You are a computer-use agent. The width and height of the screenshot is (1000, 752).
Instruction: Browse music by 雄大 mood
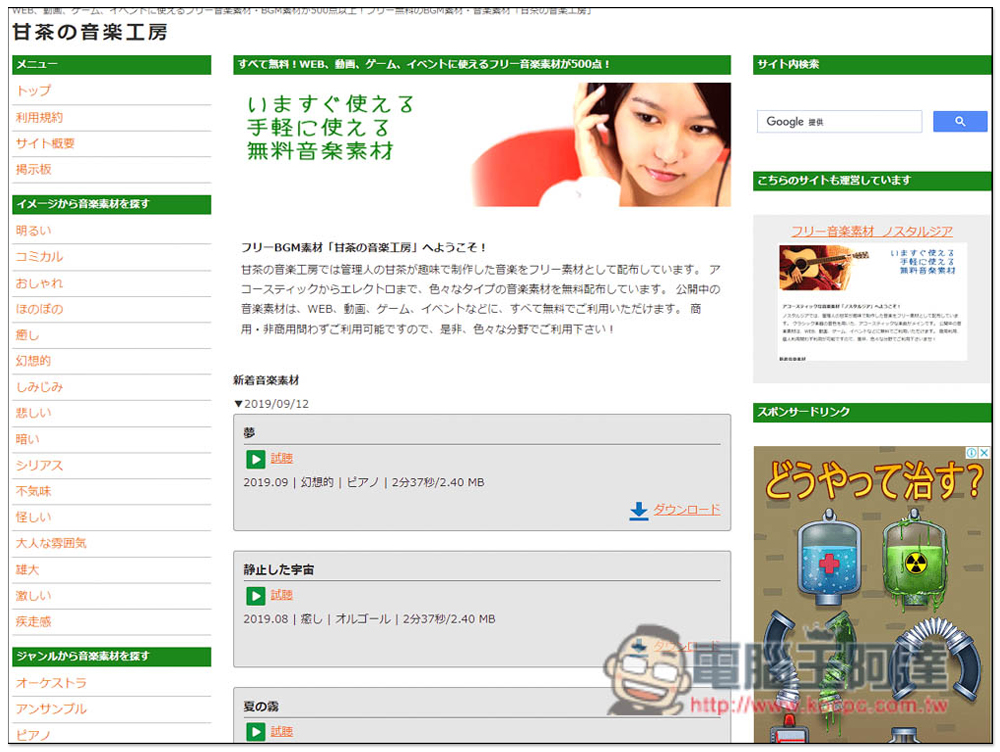coord(27,569)
